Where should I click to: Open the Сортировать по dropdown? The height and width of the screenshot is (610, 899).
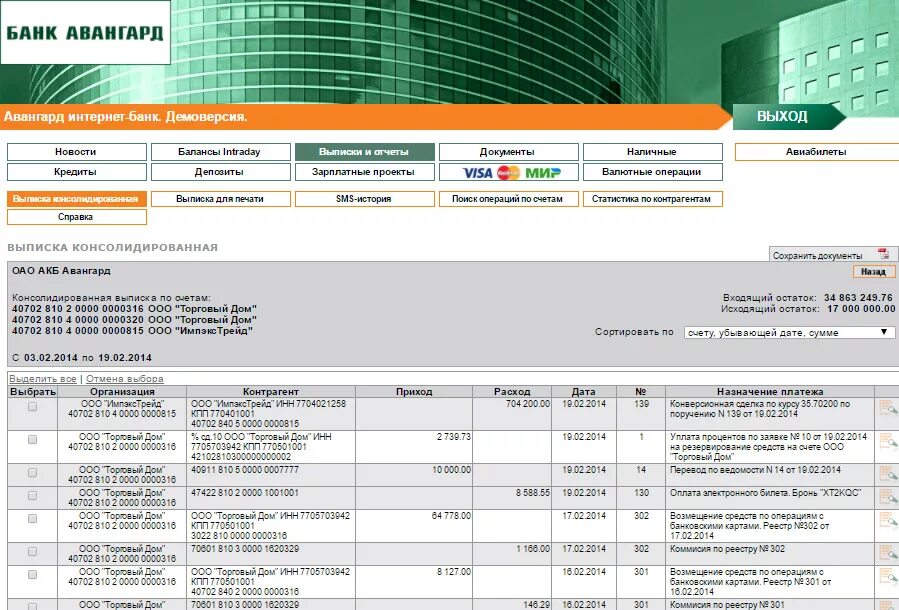coord(789,333)
